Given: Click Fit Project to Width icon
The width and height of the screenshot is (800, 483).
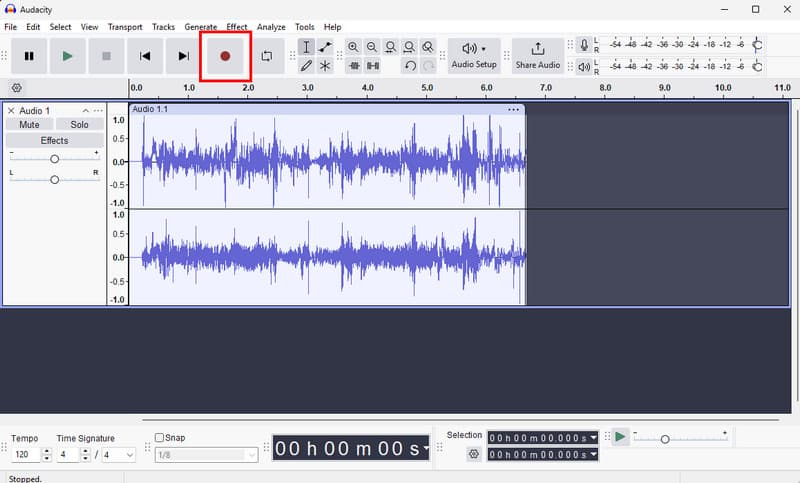Looking at the screenshot, I should (x=409, y=47).
